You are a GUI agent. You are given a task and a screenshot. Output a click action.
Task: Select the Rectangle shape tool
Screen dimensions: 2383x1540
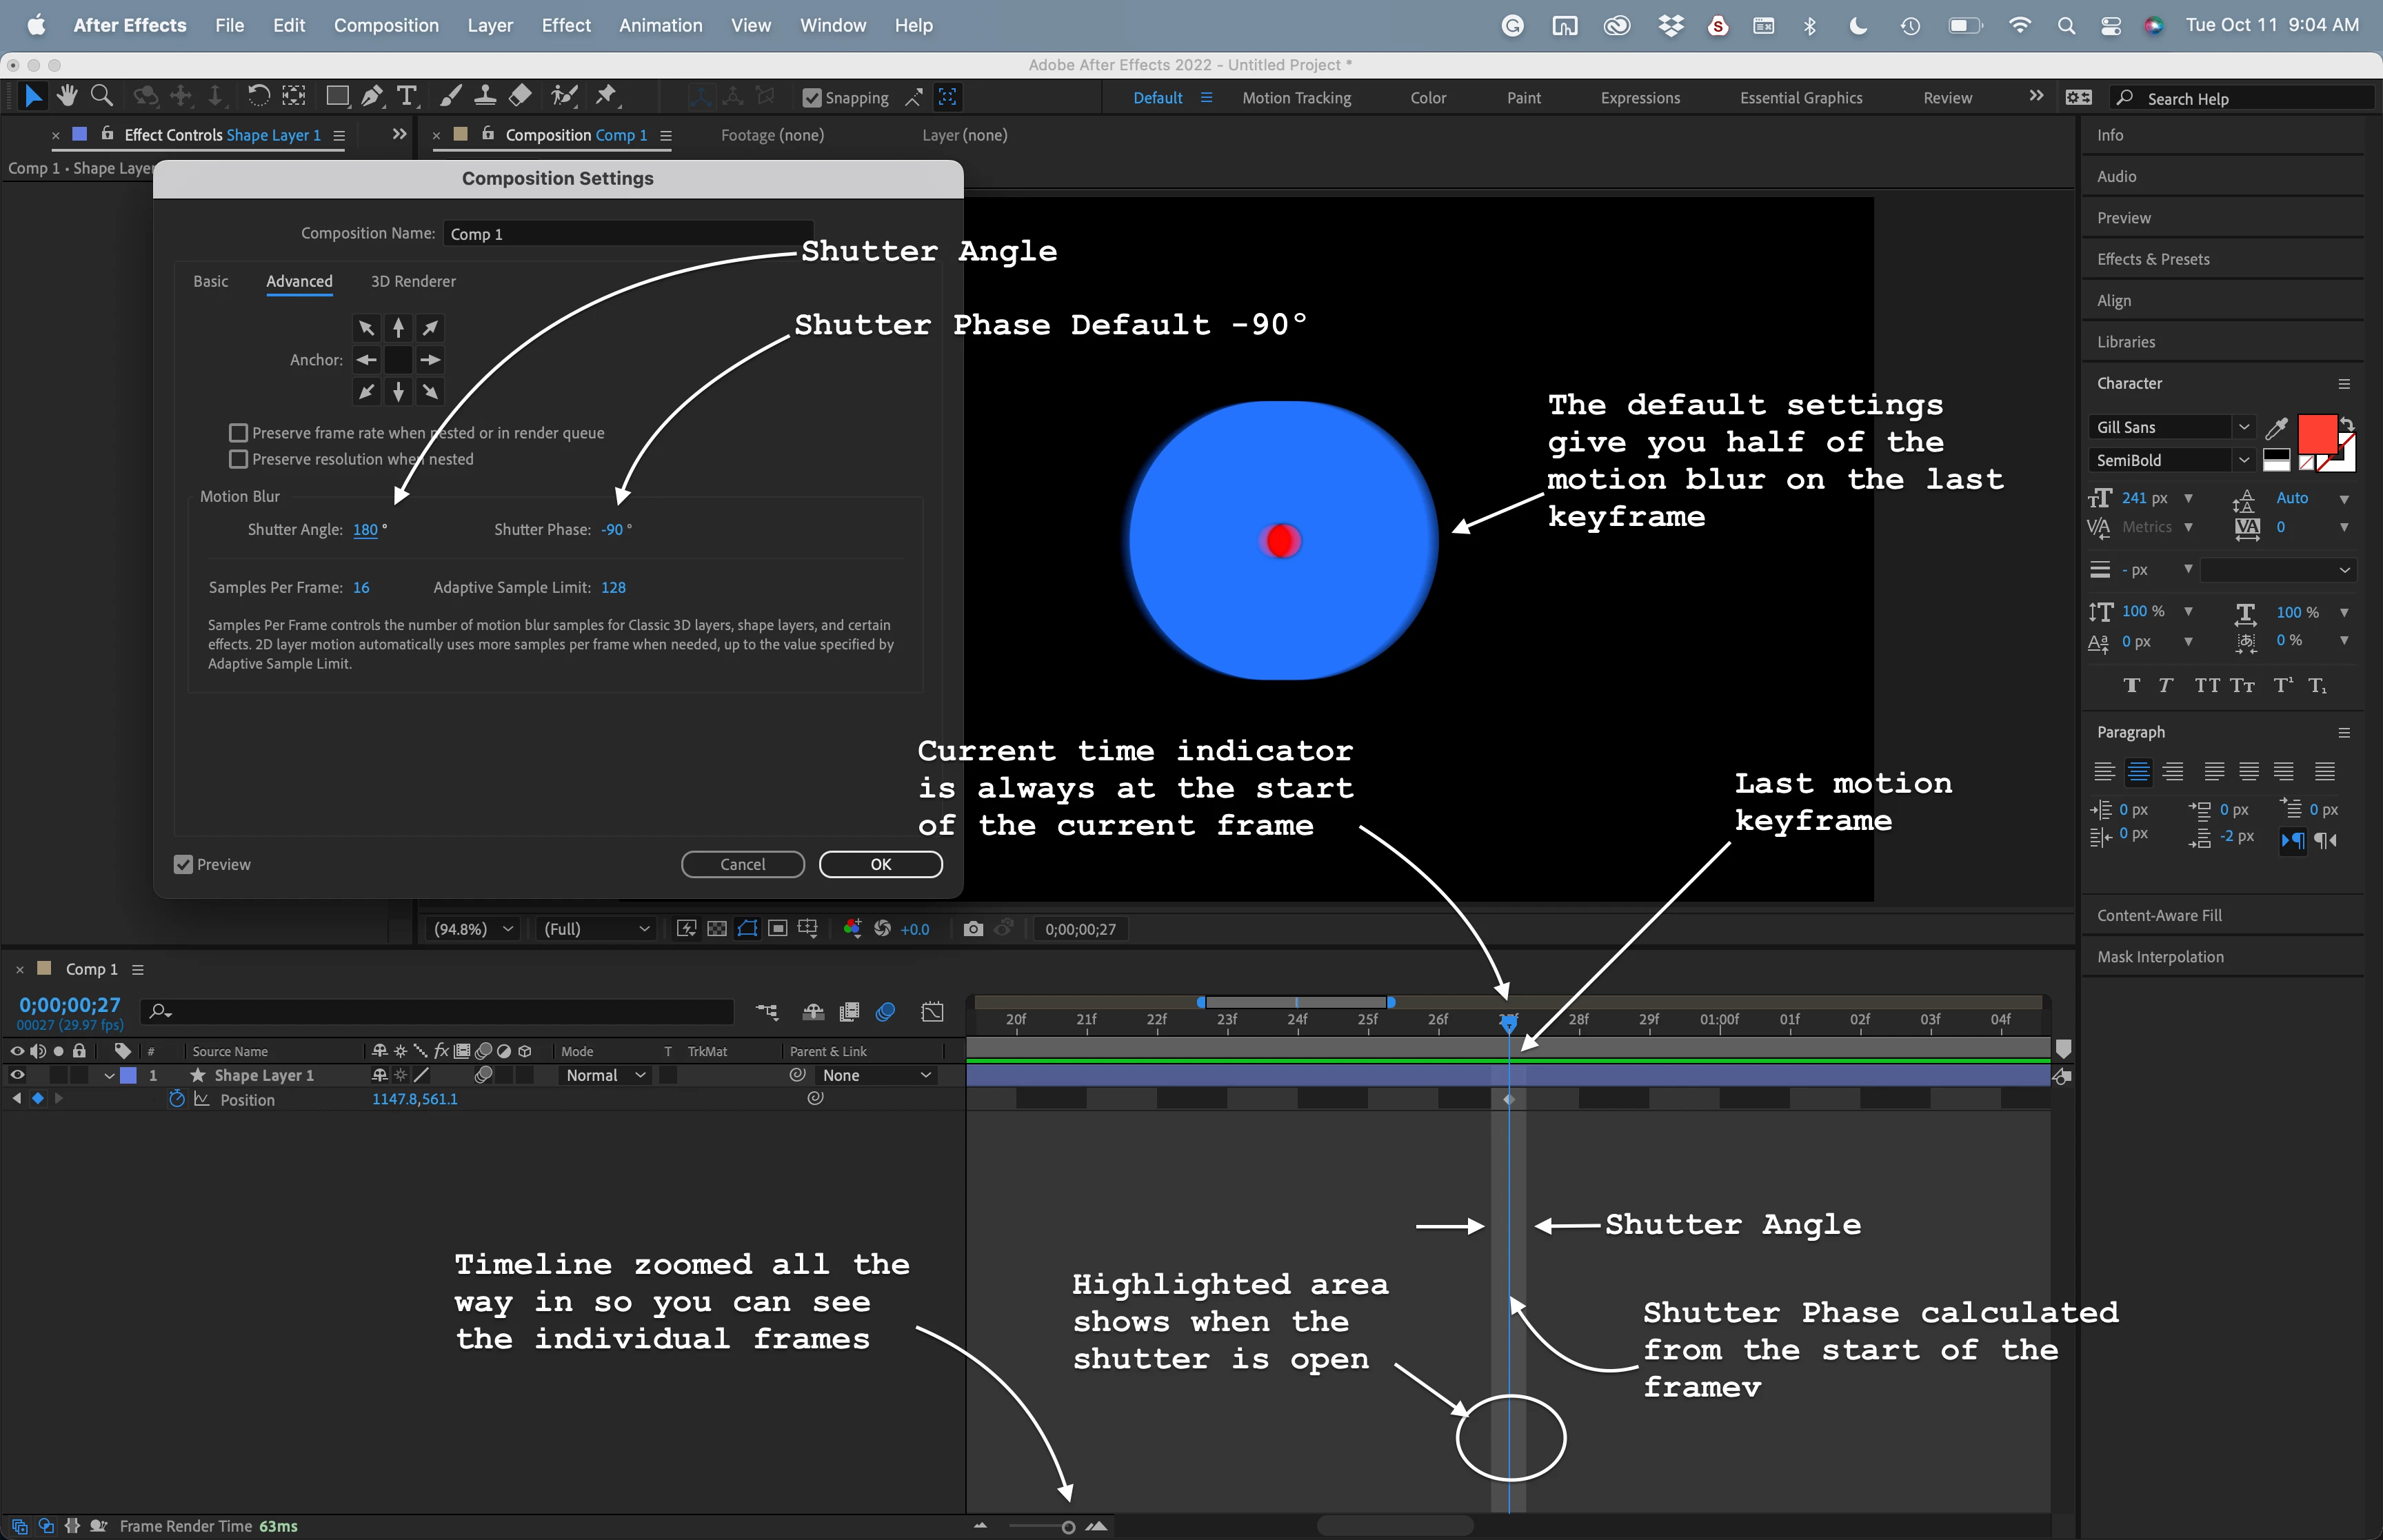tap(337, 96)
